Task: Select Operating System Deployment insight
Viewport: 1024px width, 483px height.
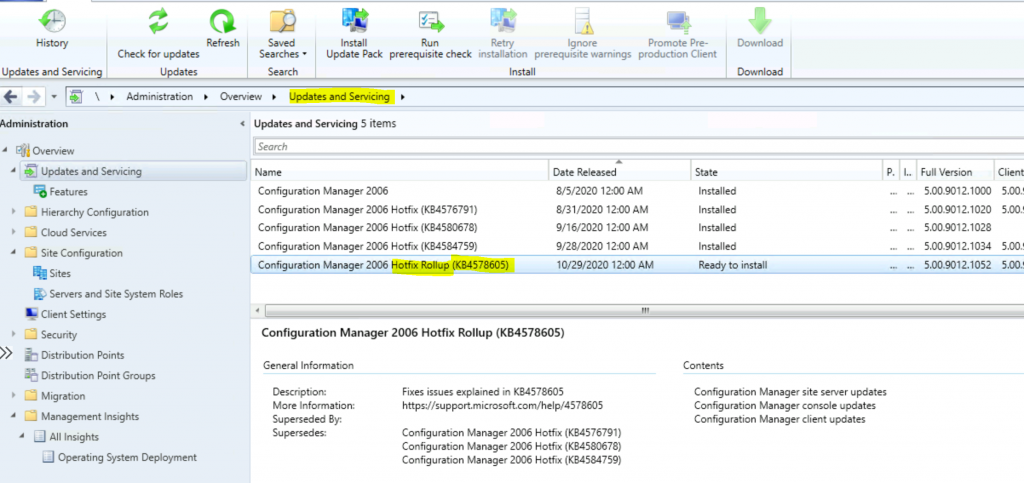Action: (x=127, y=457)
